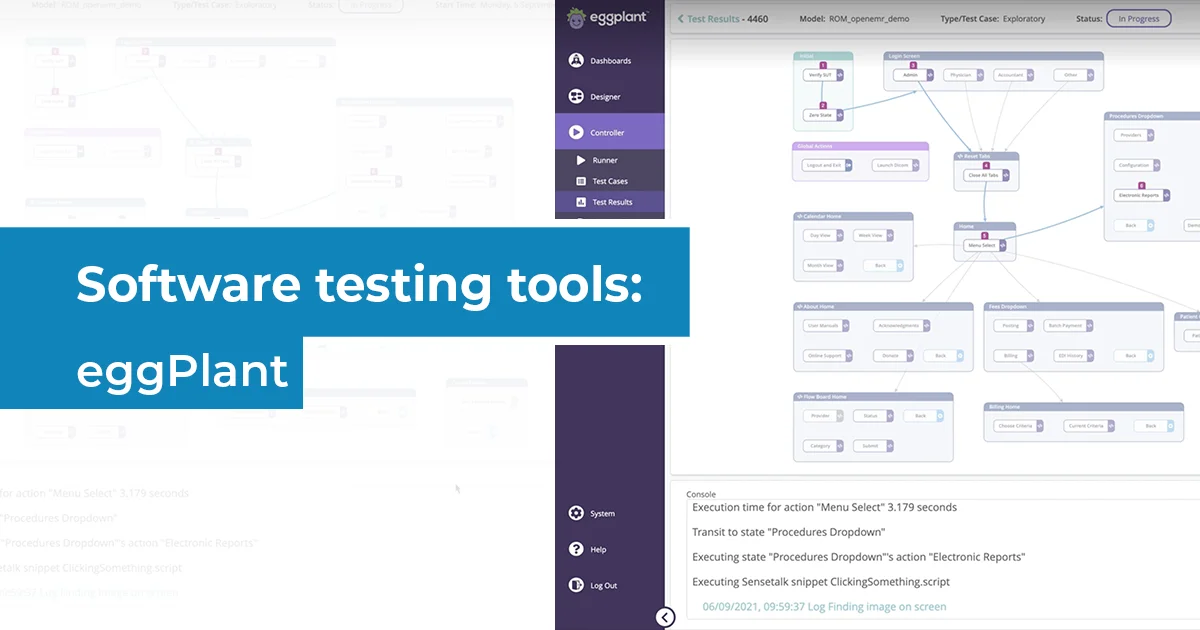Select the EDI History action node
Screen dimensions: 1200x630
click(x=1073, y=356)
